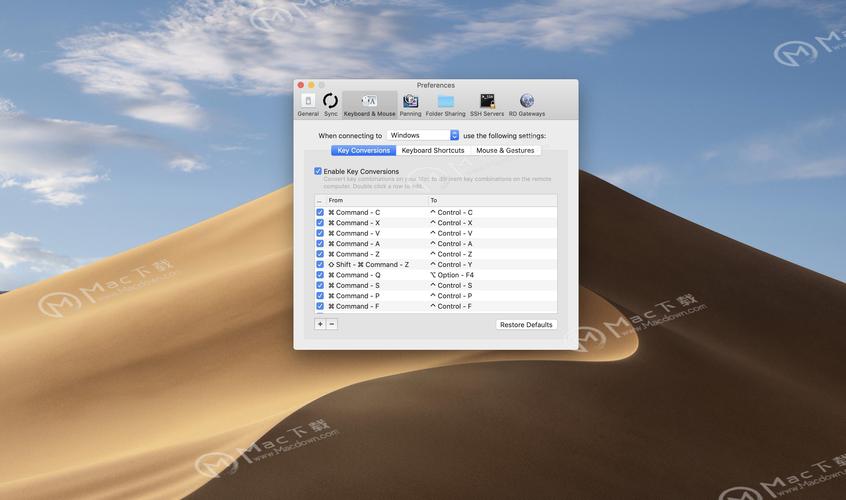Open the Sync preferences pane
Screen dimensions: 846x500
click(x=330, y=104)
